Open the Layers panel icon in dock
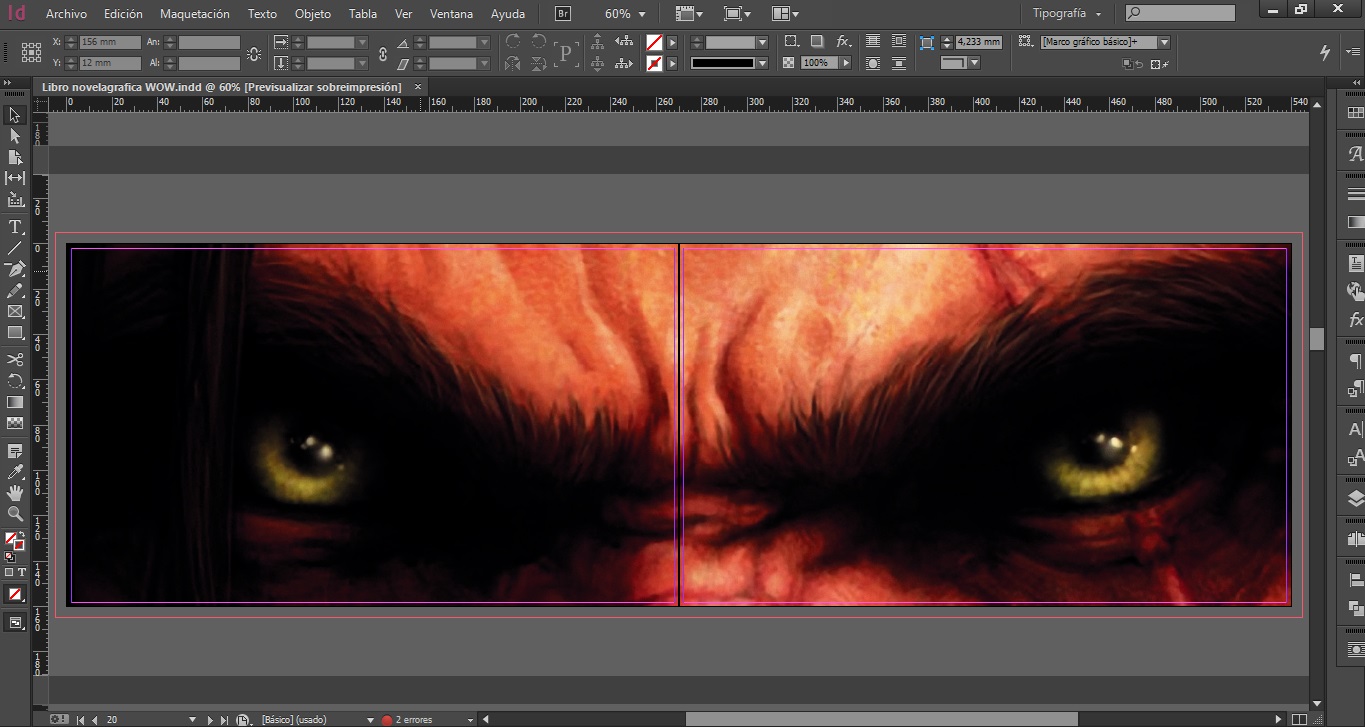Image resolution: width=1365 pixels, height=727 pixels. [1355, 498]
